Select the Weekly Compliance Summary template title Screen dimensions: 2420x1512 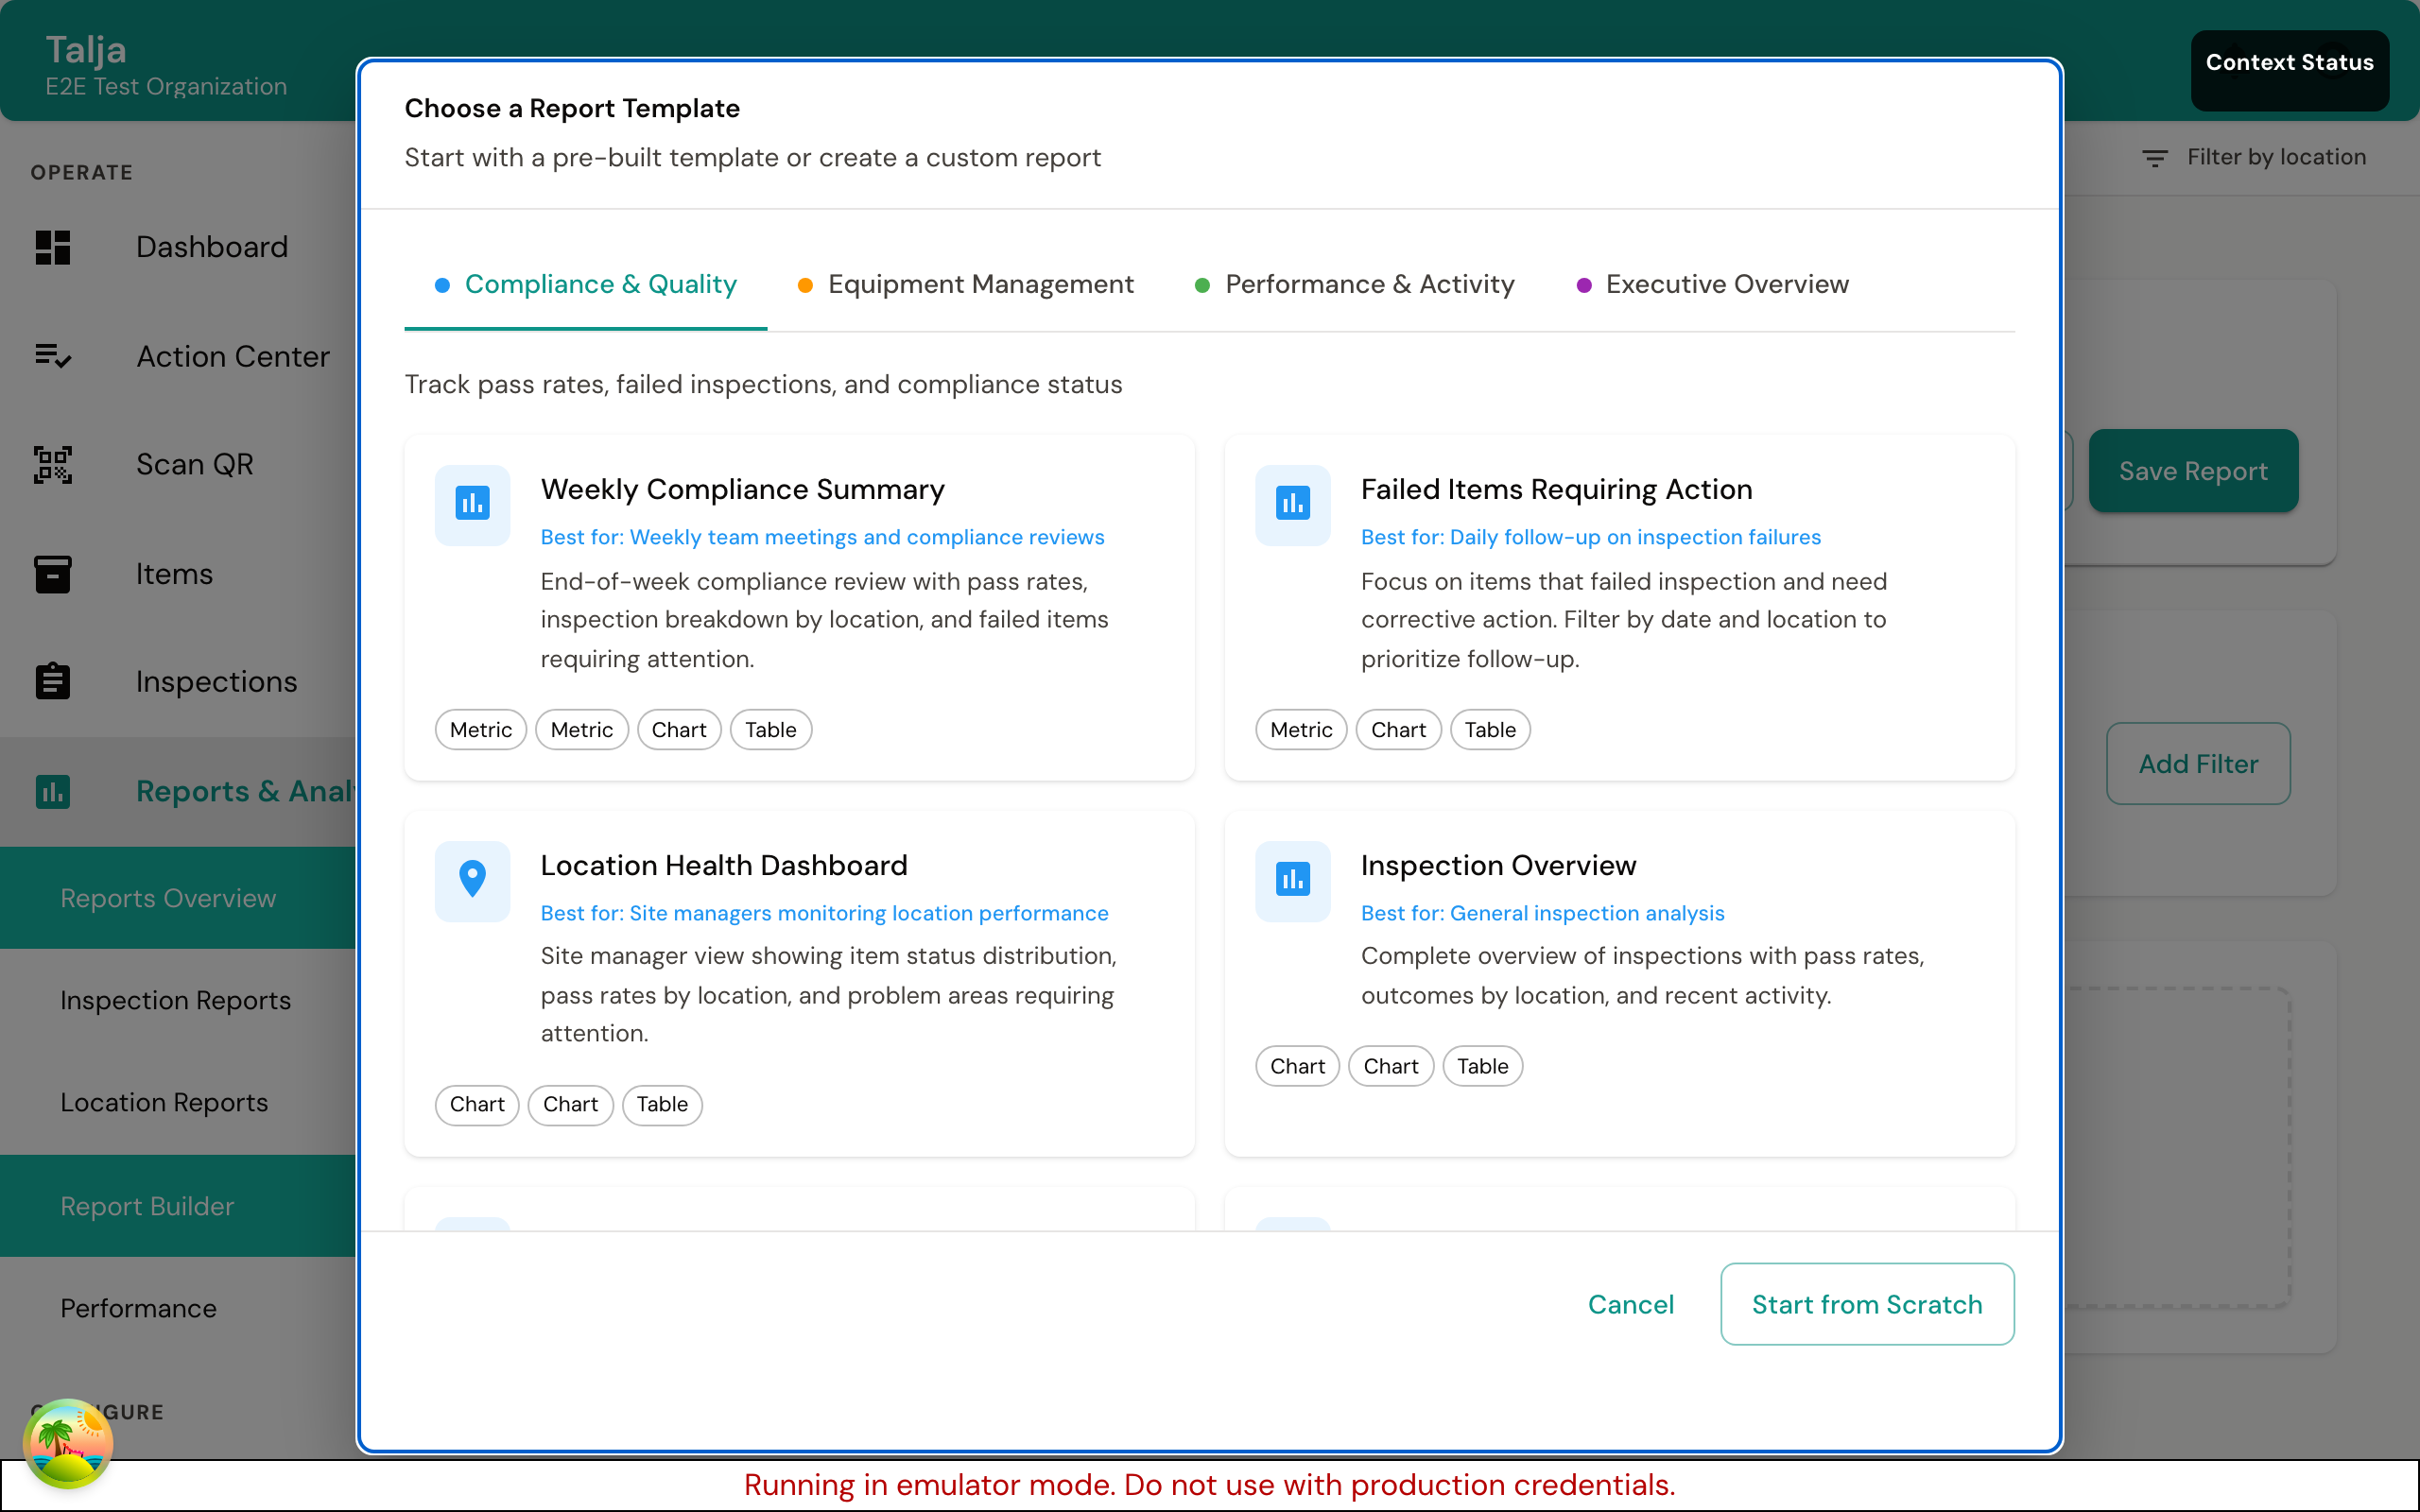click(742, 489)
